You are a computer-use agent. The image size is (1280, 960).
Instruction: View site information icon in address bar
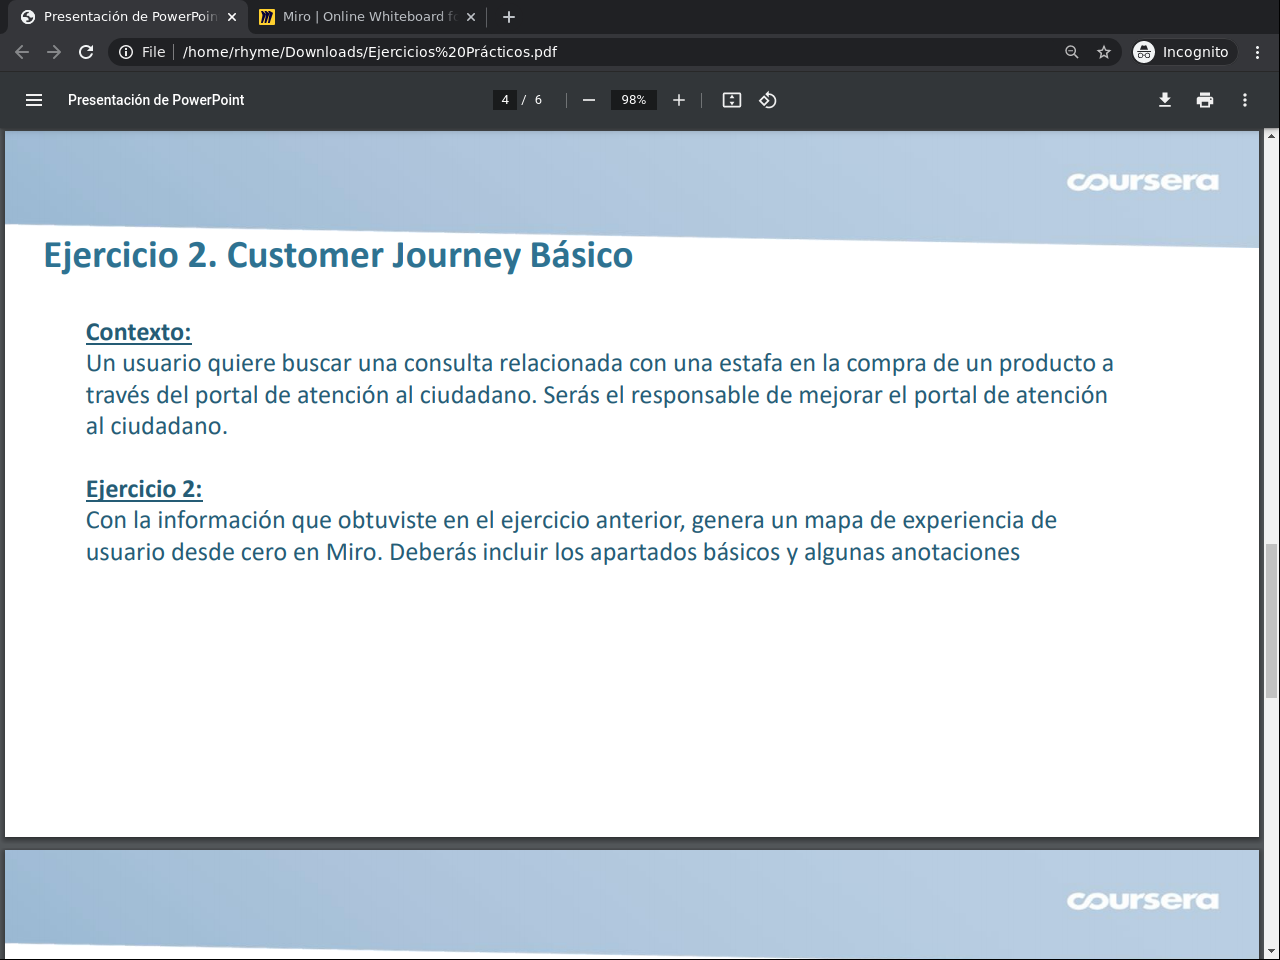tap(126, 52)
